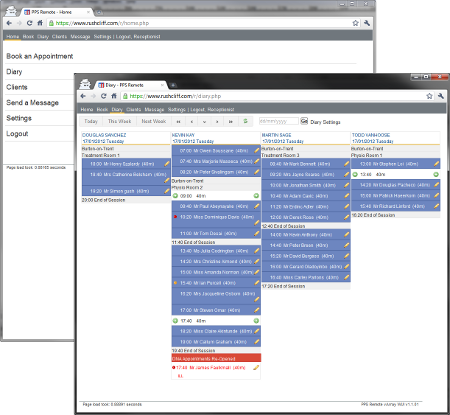The image size is (450, 415).
Task: Expand the down-chevron date picker button
Action: tap(204, 122)
